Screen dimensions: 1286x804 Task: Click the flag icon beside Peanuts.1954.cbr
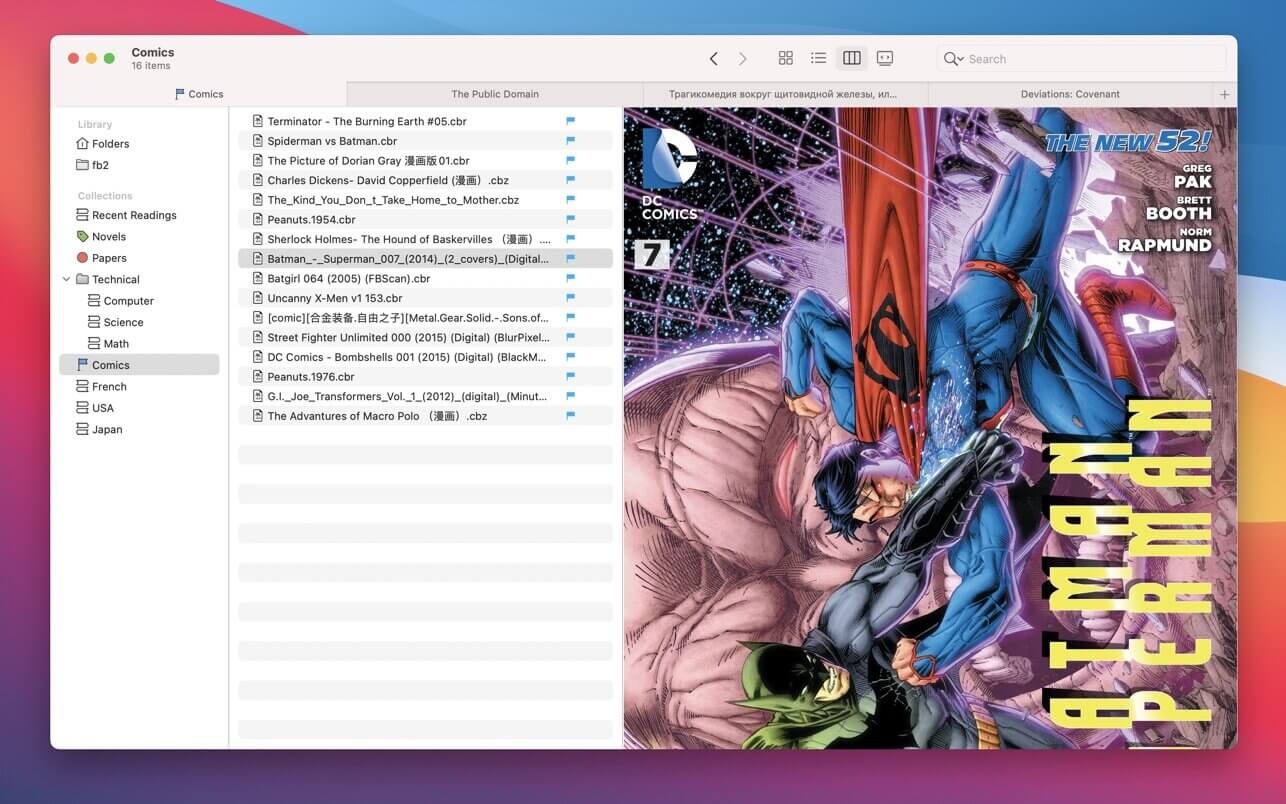pos(571,220)
